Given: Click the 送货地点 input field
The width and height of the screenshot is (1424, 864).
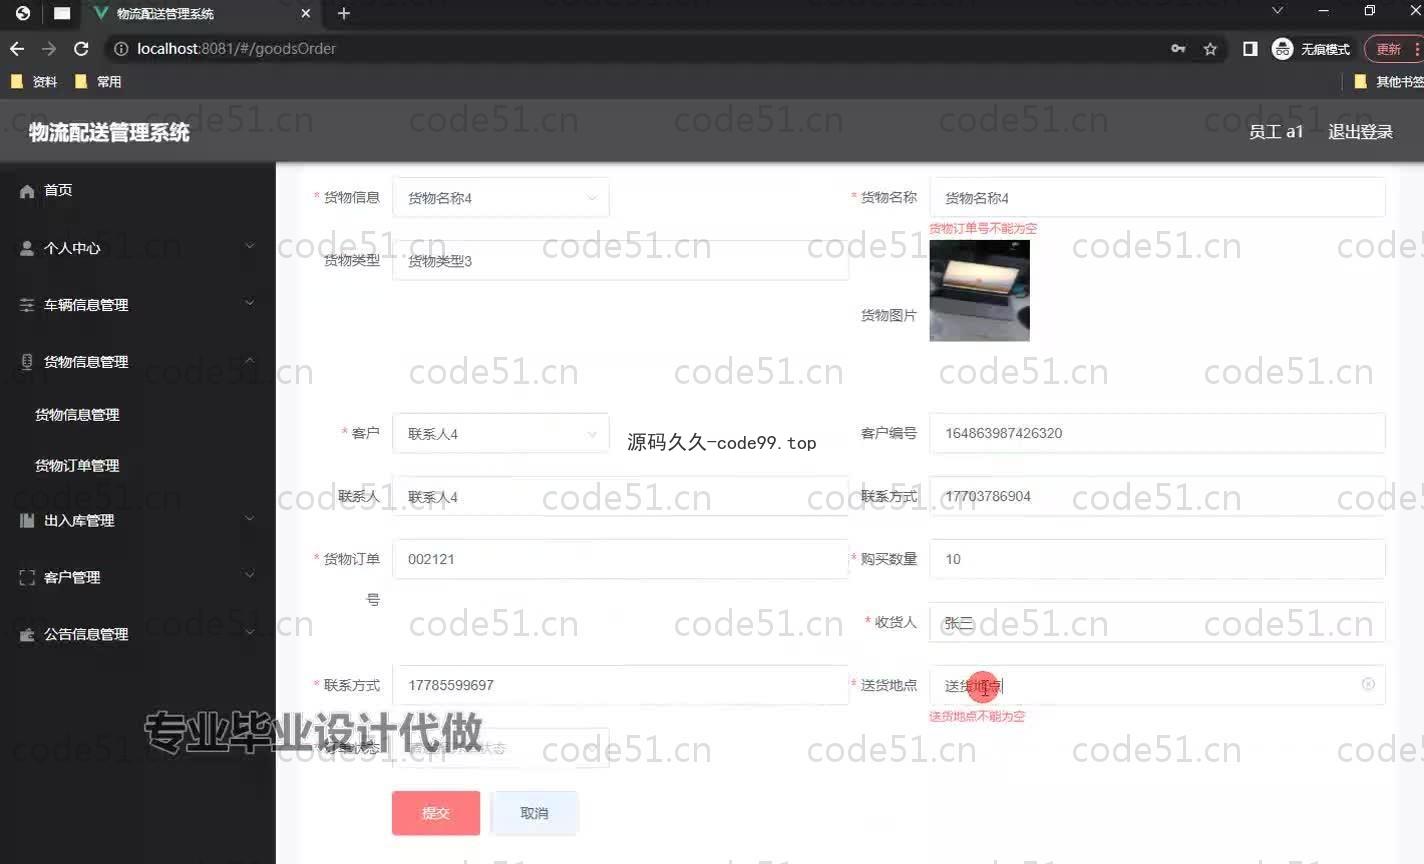Looking at the screenshot, I should coord(1157,685).
